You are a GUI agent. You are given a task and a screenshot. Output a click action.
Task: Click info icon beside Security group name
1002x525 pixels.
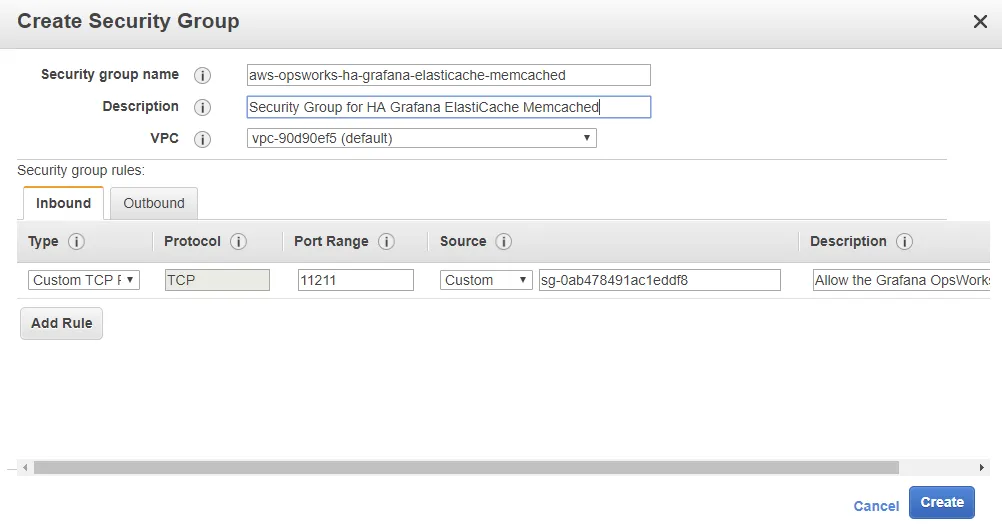coord(203,75)
